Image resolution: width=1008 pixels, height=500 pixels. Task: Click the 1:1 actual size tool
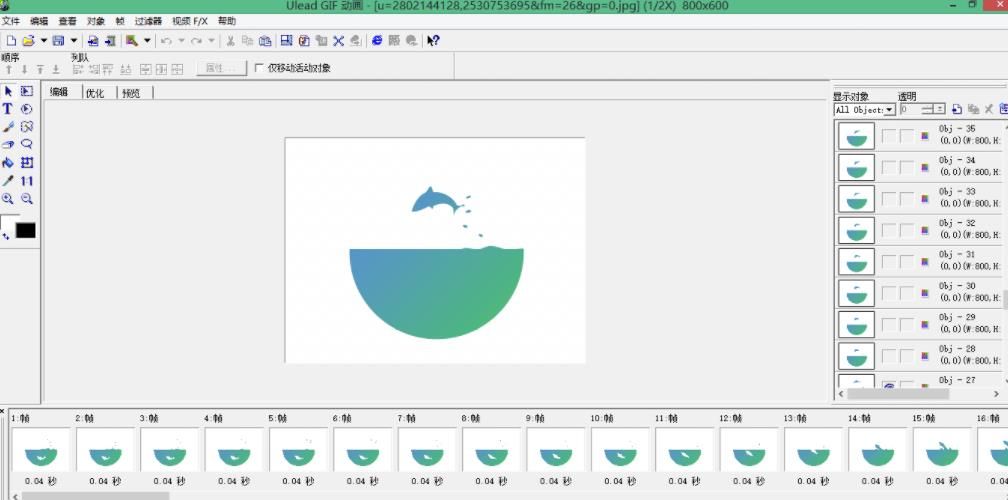(x=26, y=181)
